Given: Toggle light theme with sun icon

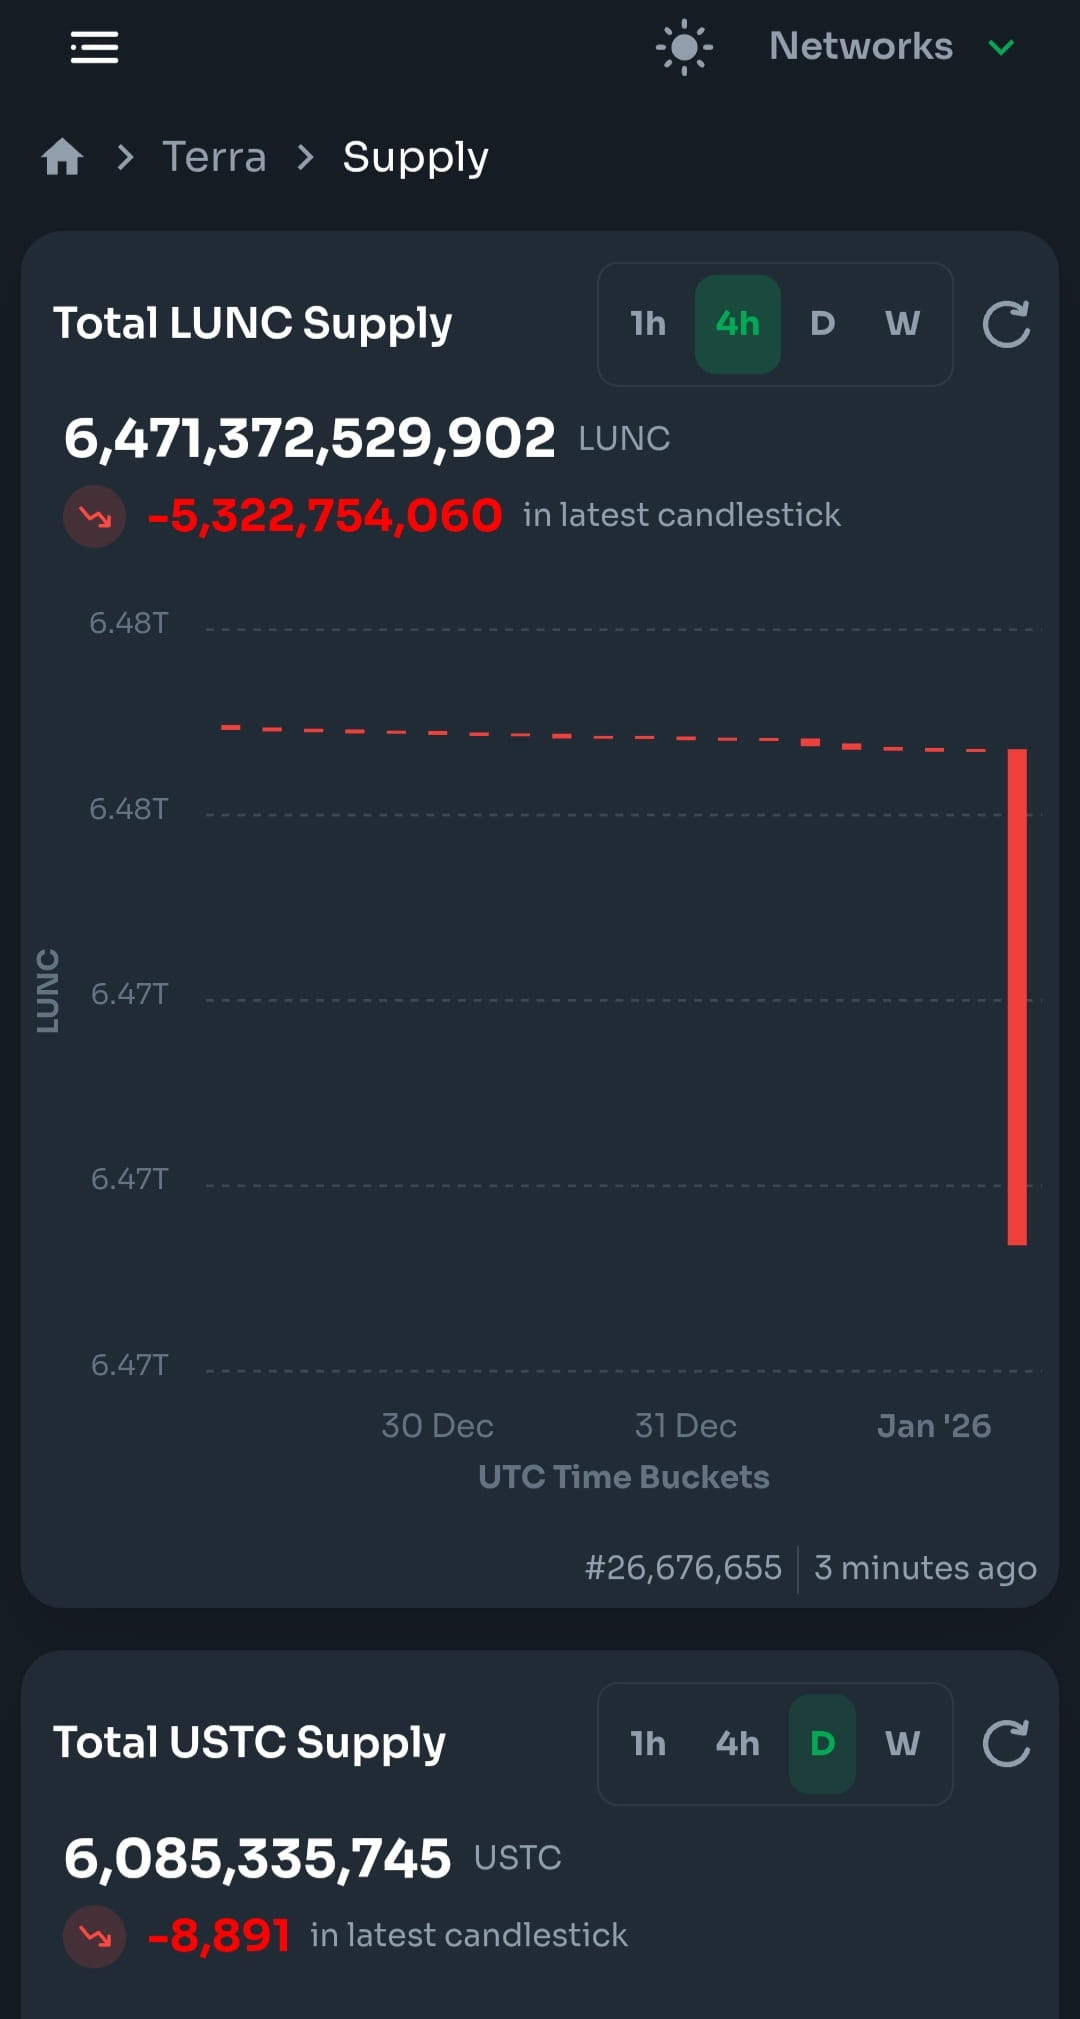Looking at the screenshot, I should point(684,47).
